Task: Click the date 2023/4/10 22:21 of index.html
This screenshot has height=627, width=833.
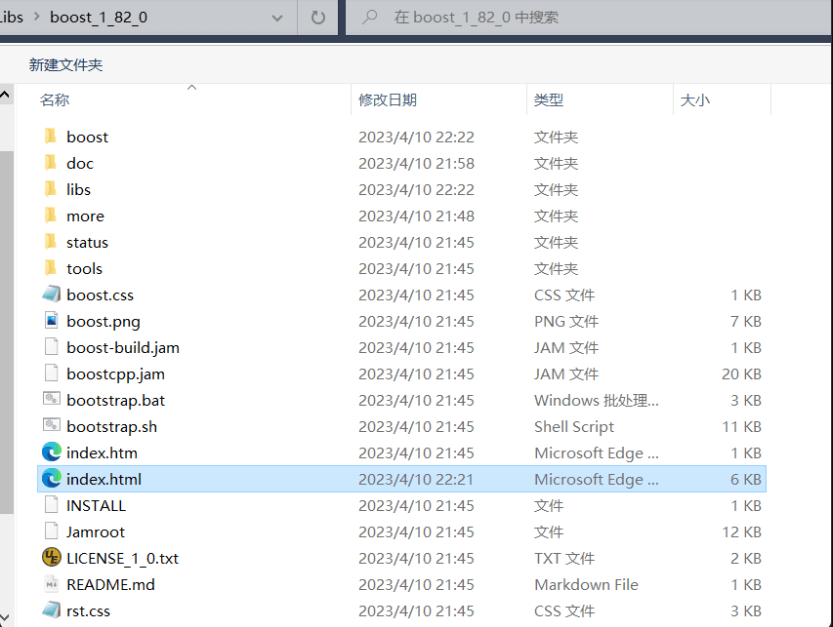Action: click(x=416, y=479)
